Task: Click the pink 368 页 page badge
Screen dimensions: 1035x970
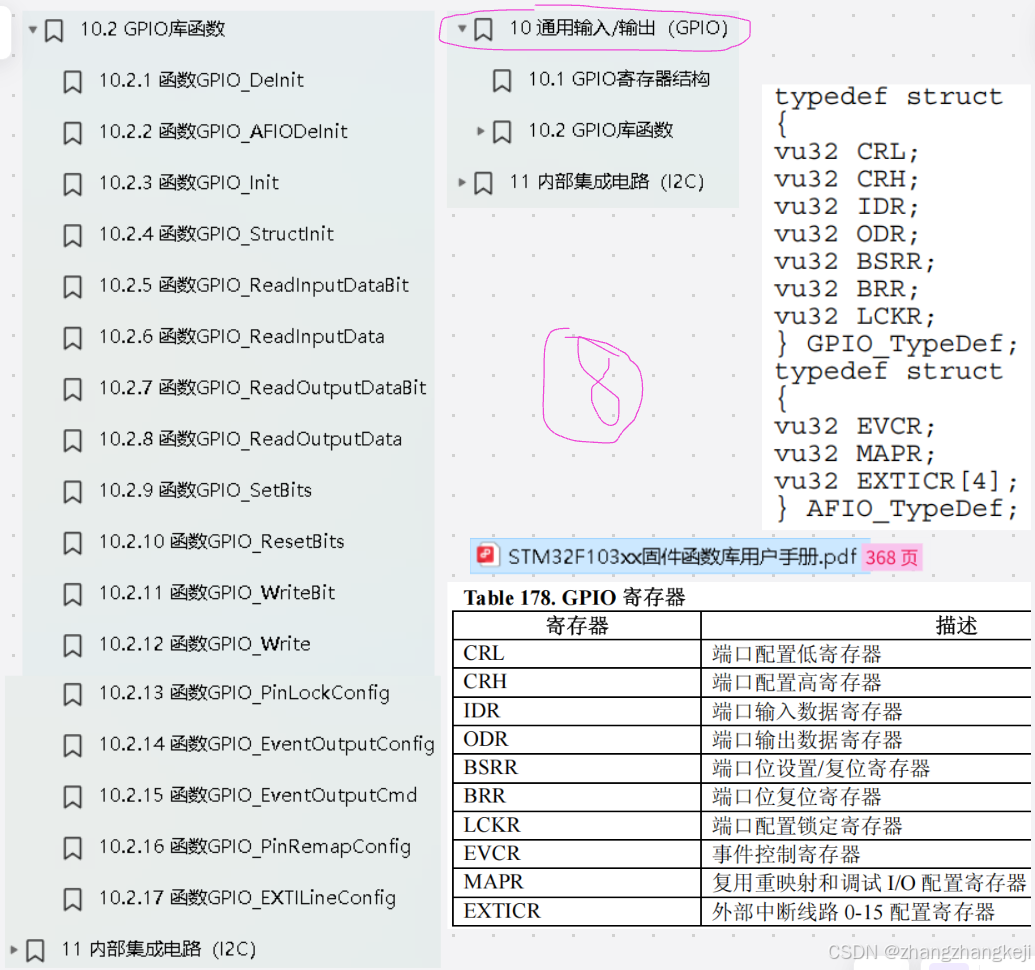Action: click(891, 558)
